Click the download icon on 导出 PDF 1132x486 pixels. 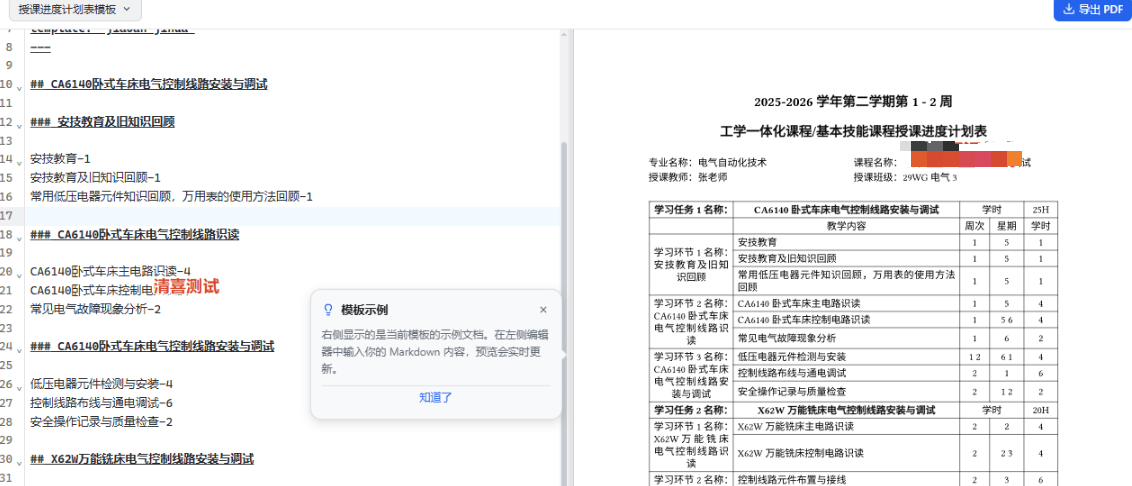[1069, 9]
